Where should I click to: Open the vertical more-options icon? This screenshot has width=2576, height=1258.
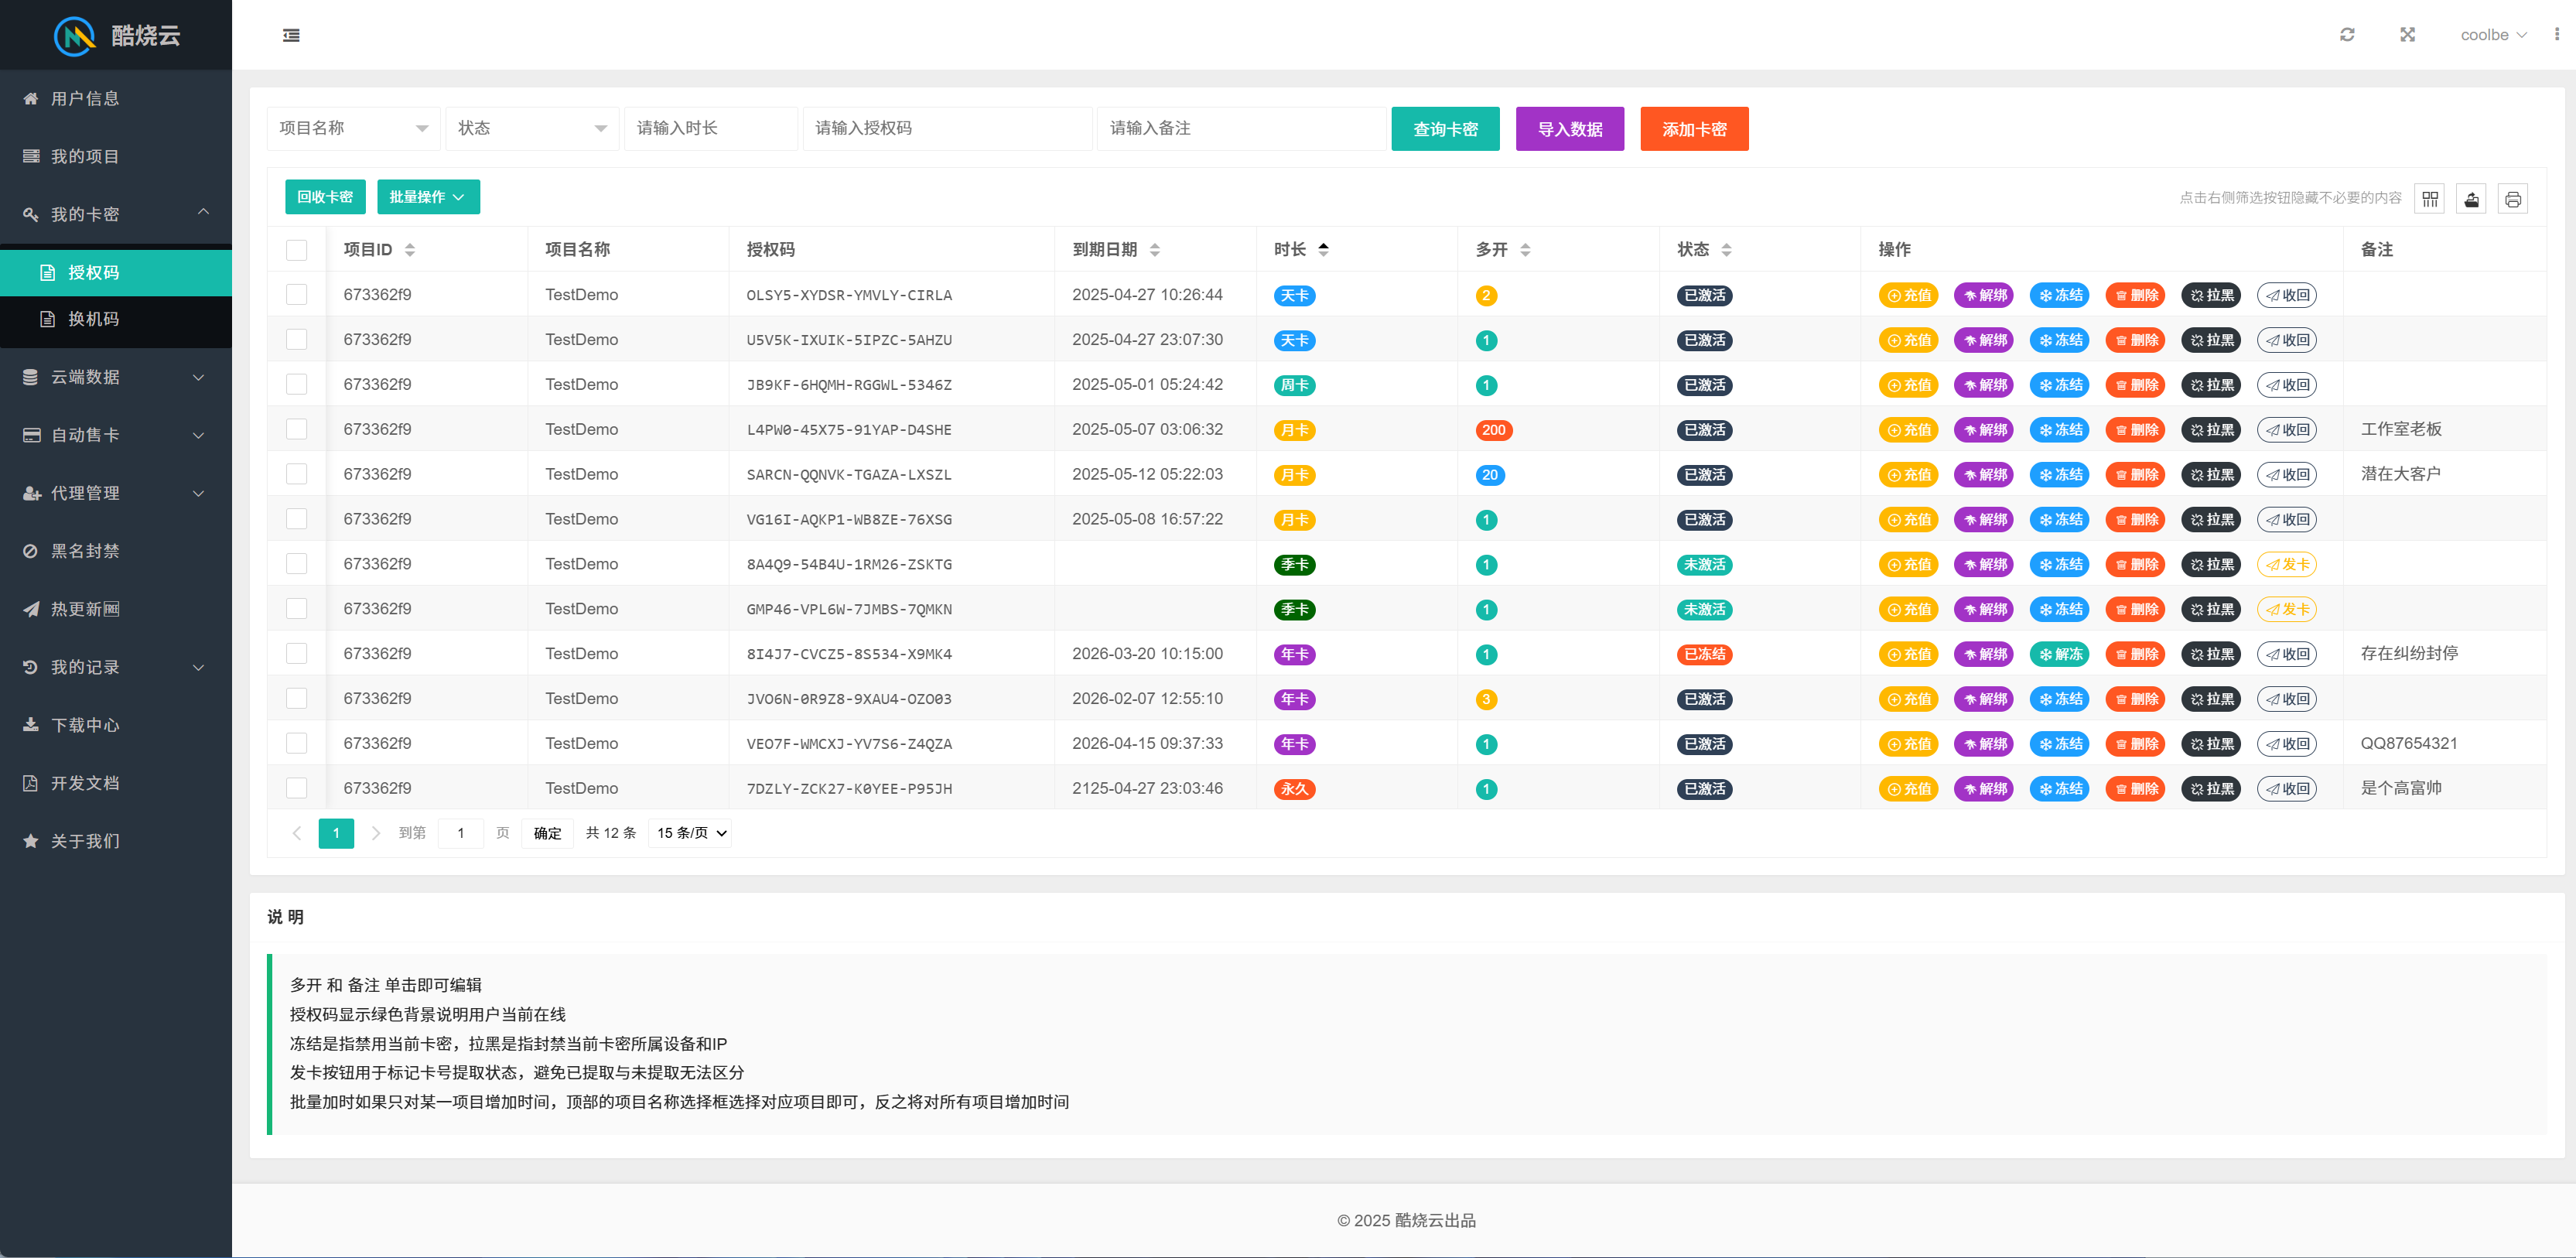click(x=2556, y=35)
